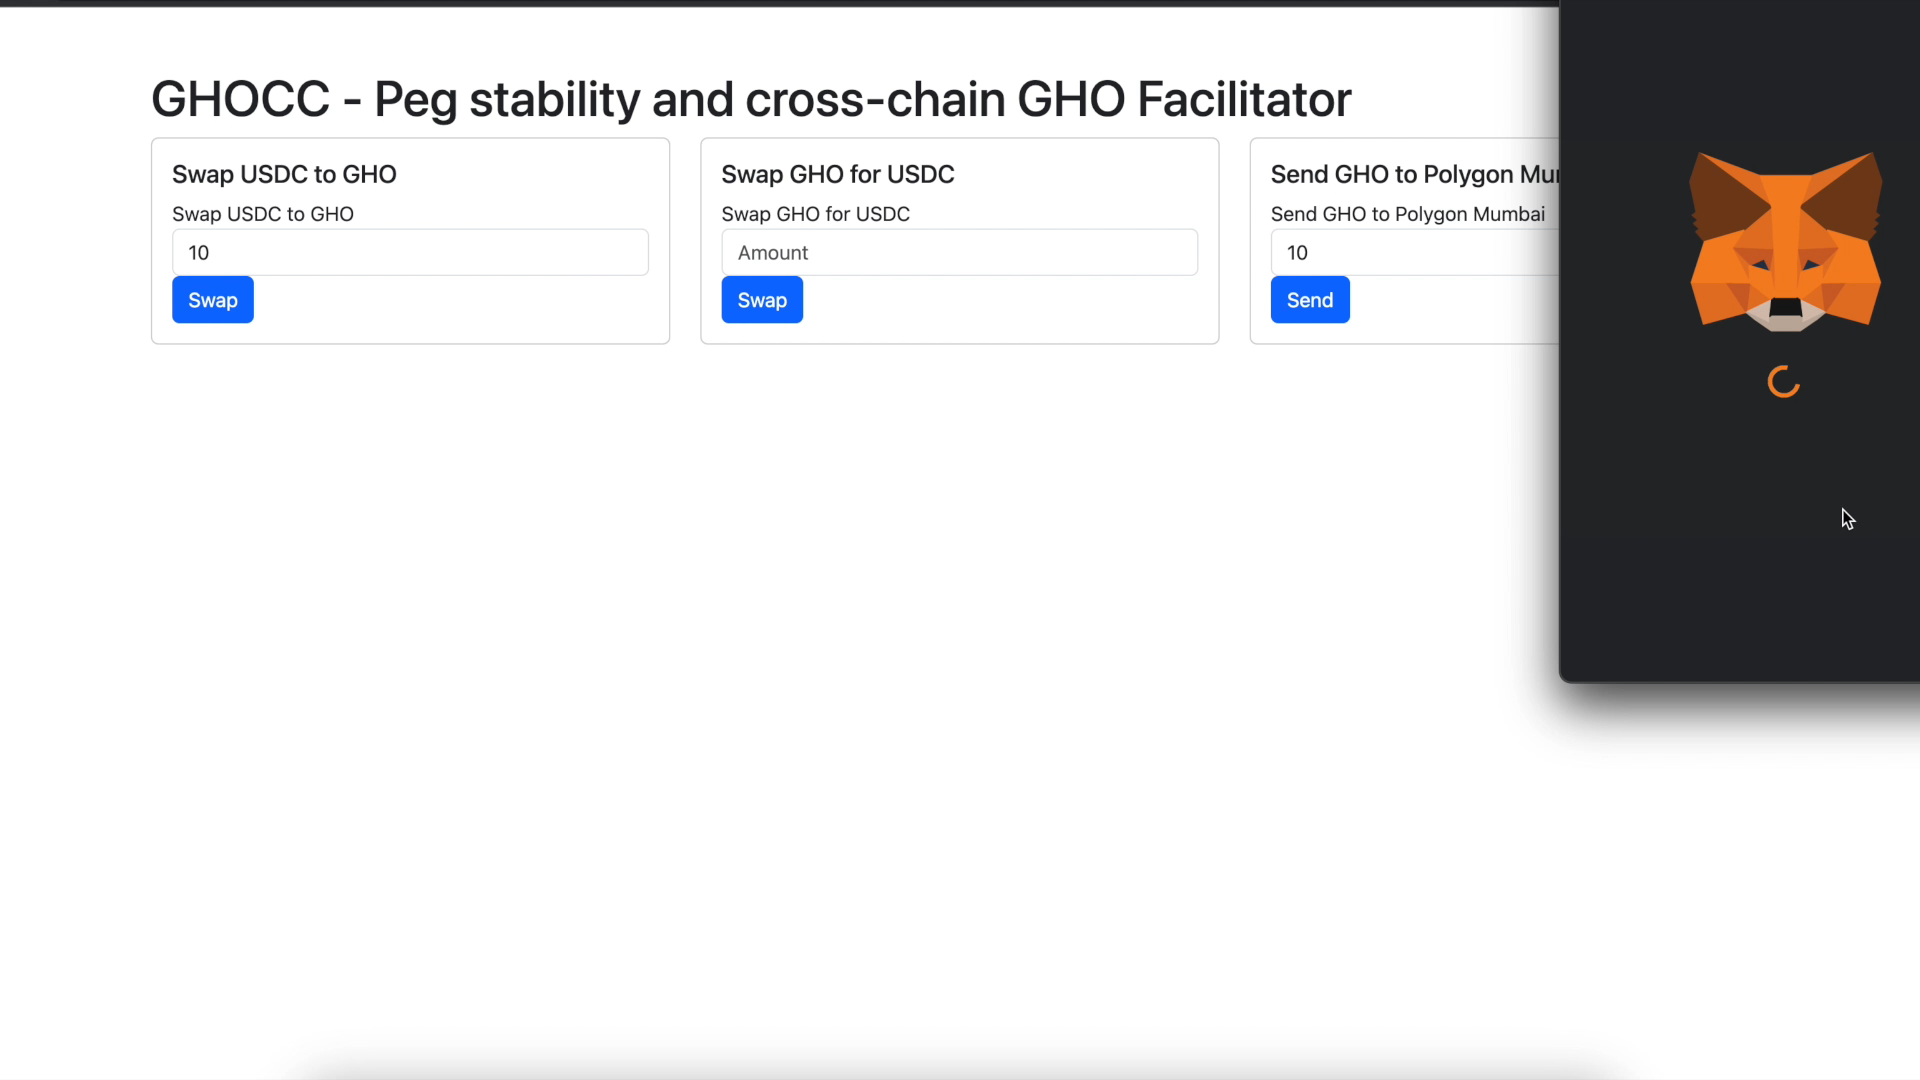1920x1080 pixels.
Task: Click the orange loading spinner in MetaMask
Action: (x=1784, y=382)
